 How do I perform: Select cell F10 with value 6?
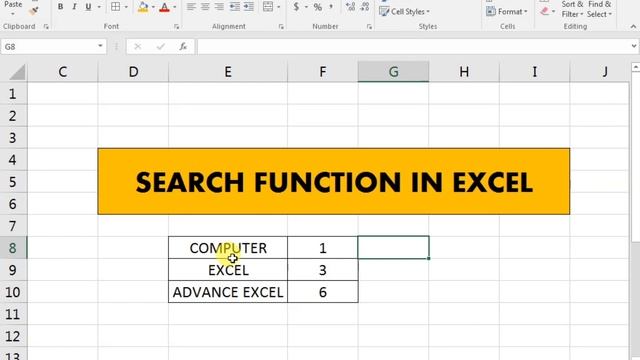point(322,292)
